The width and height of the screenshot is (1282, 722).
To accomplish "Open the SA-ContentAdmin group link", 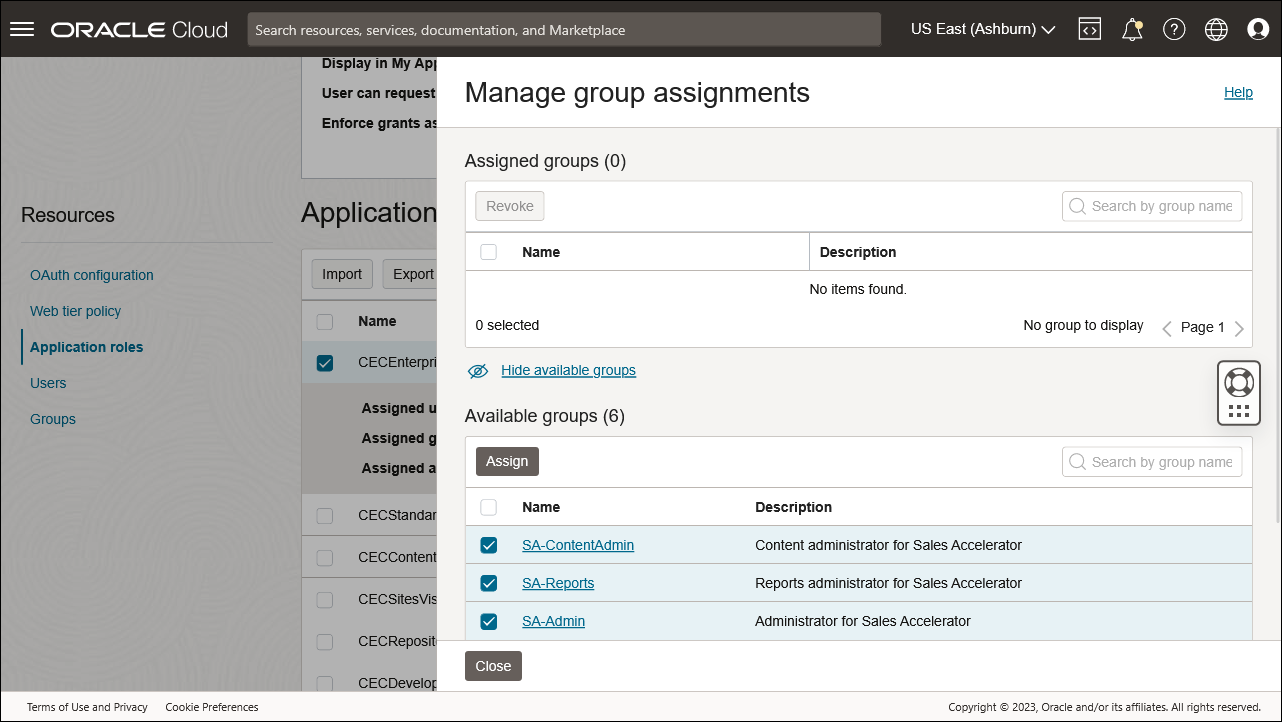I will pyautogui.click(x=578, y=545).
